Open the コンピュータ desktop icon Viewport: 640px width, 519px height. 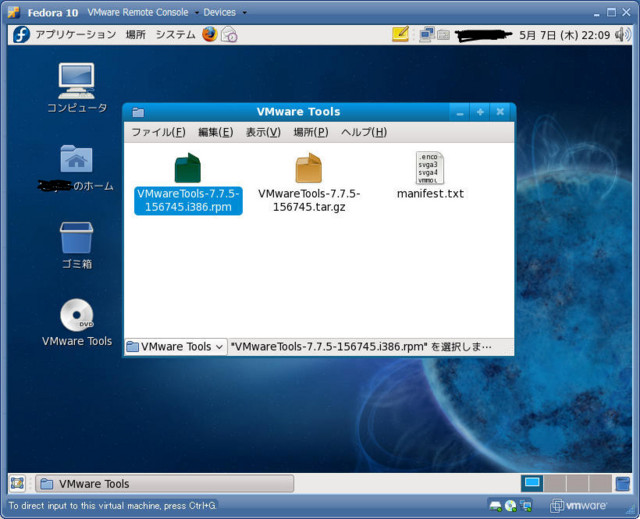click(x=77, y=80)
